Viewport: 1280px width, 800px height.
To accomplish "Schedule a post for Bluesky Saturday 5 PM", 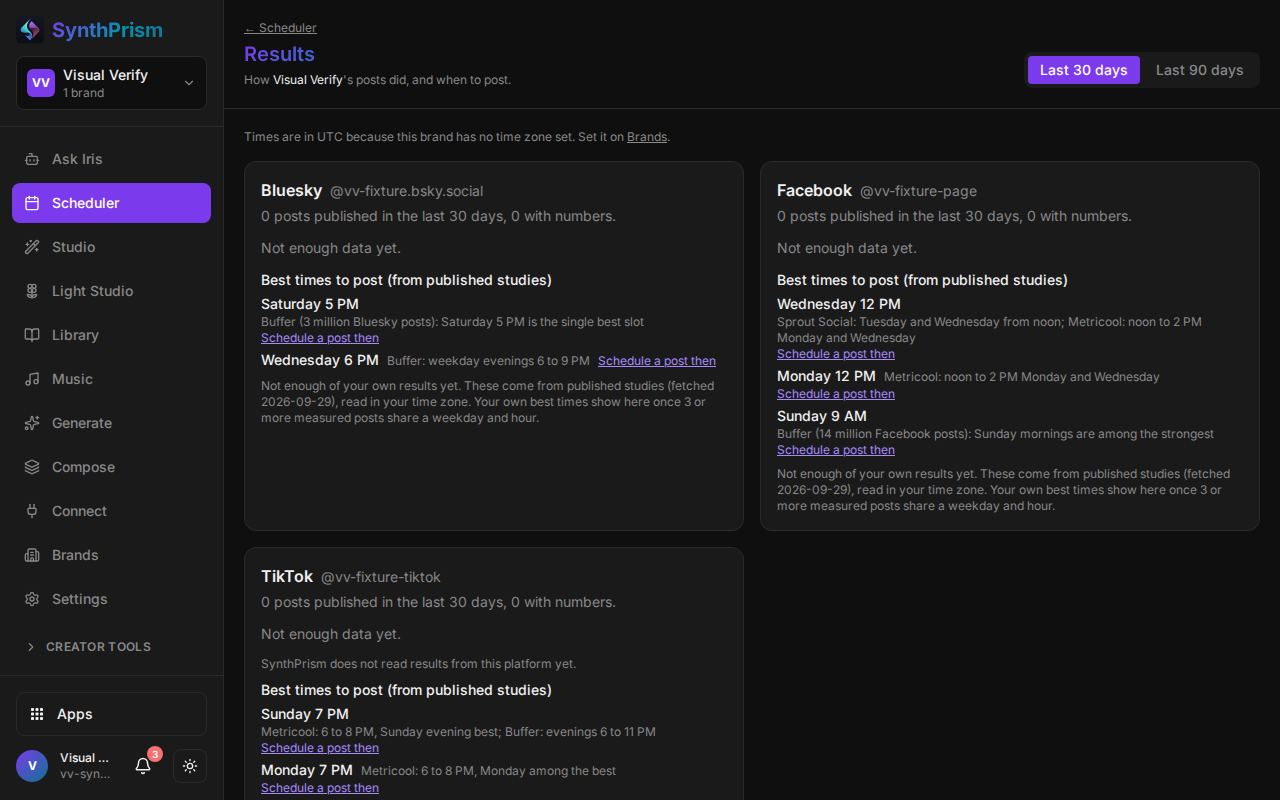I will click(x=320, y=338).
